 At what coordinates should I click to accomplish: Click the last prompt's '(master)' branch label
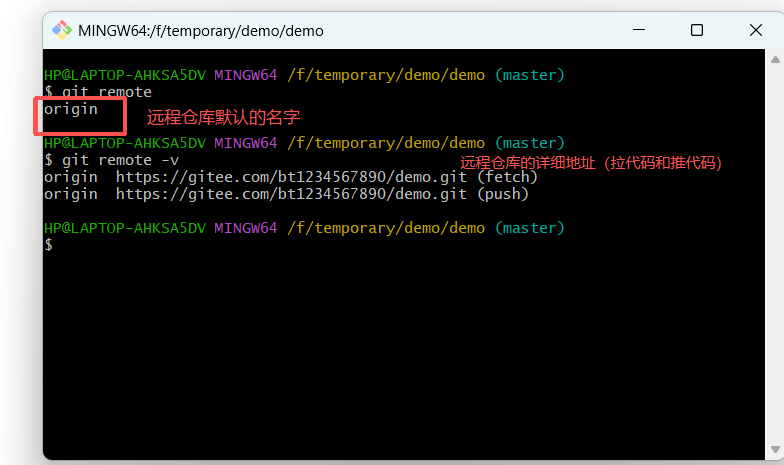pos(530,228)
